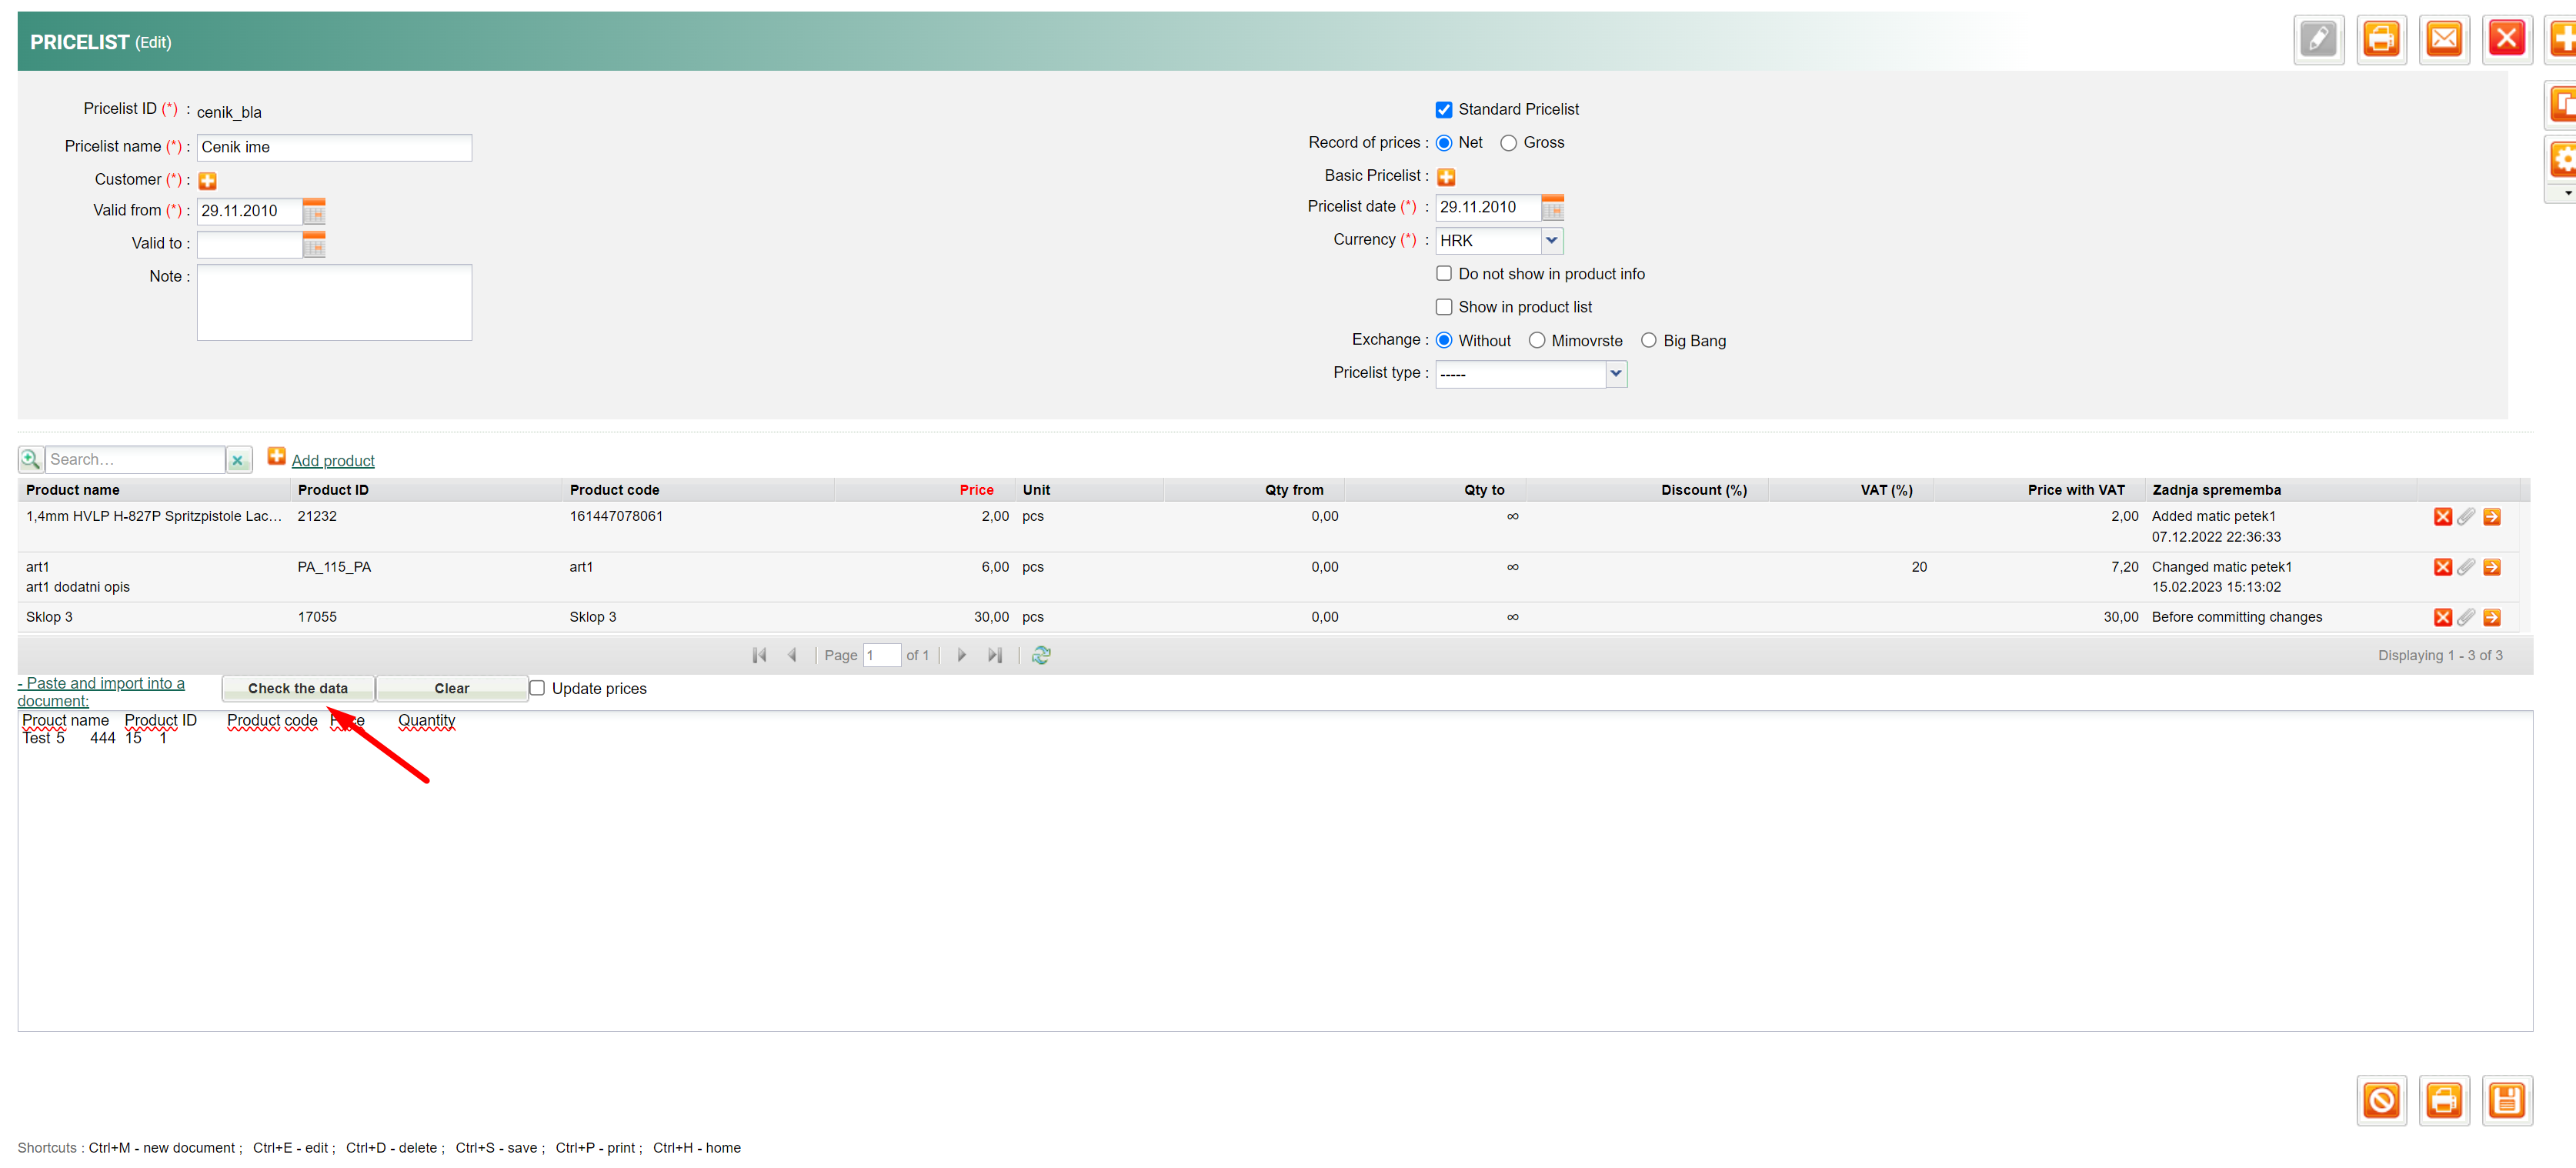Click the Add product link
This screenshot has width=2576, height=1168.
(333, 461)
